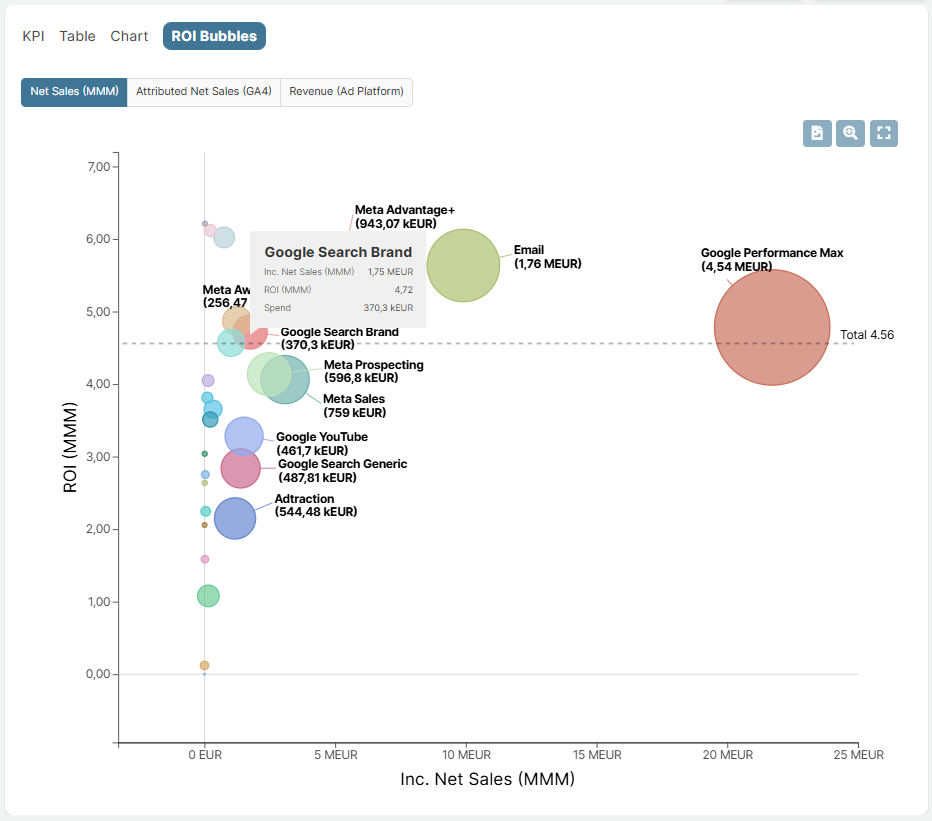Screen dimensions: 932x821
Task: Open the Chart tab
Action: (x=129, y=36)
